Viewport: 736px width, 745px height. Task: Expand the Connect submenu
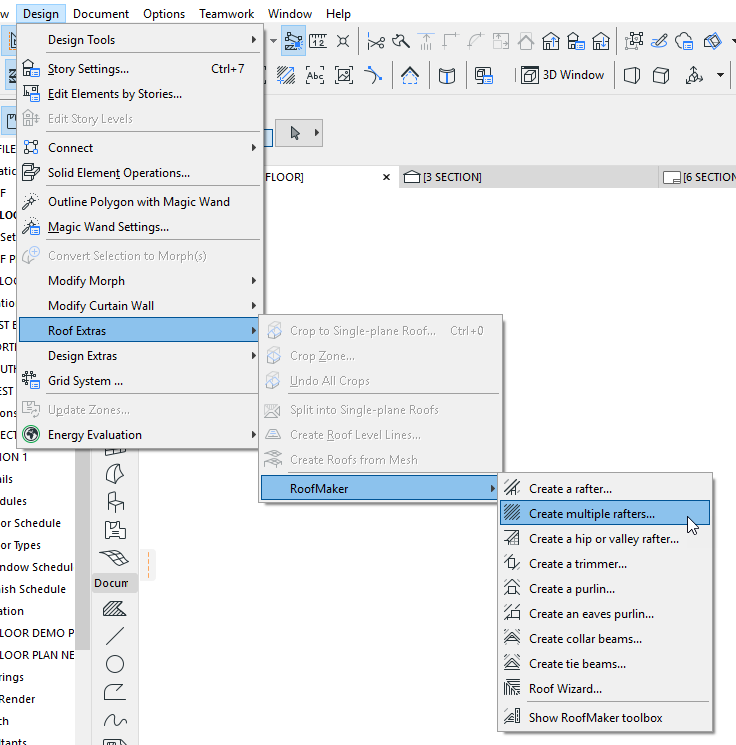pos(140,148)
